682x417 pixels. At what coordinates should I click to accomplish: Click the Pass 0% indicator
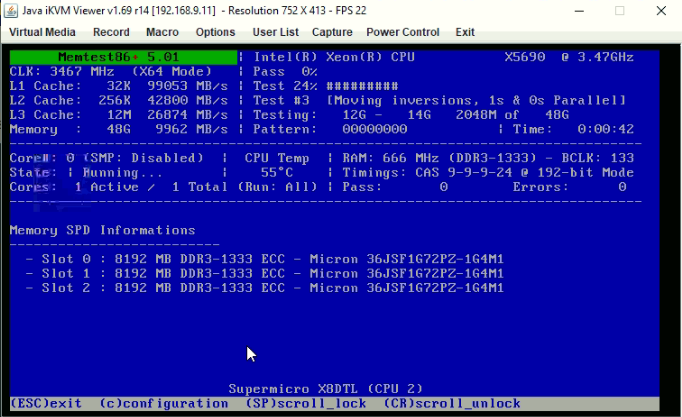click(285, 72)
